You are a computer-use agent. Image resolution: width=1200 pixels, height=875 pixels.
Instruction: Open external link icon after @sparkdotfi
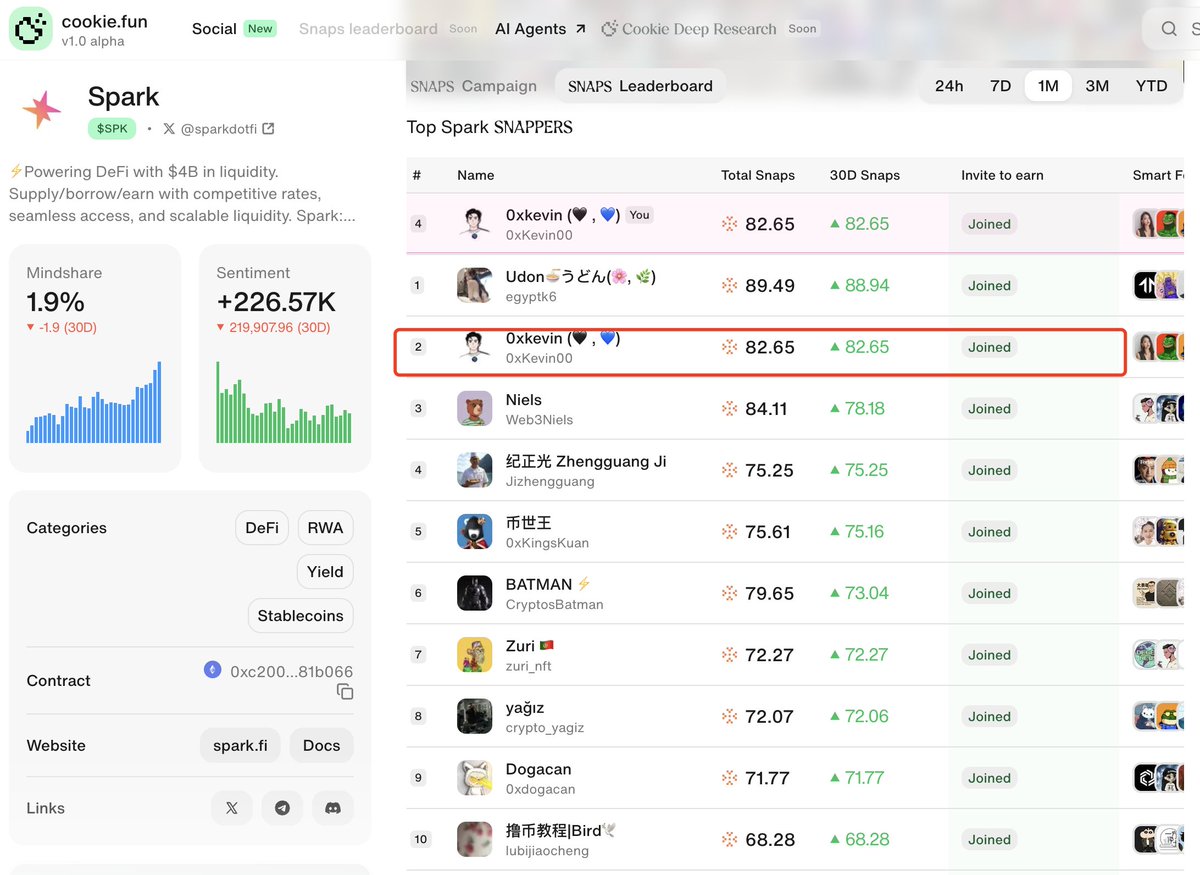(x=268, y=129)
